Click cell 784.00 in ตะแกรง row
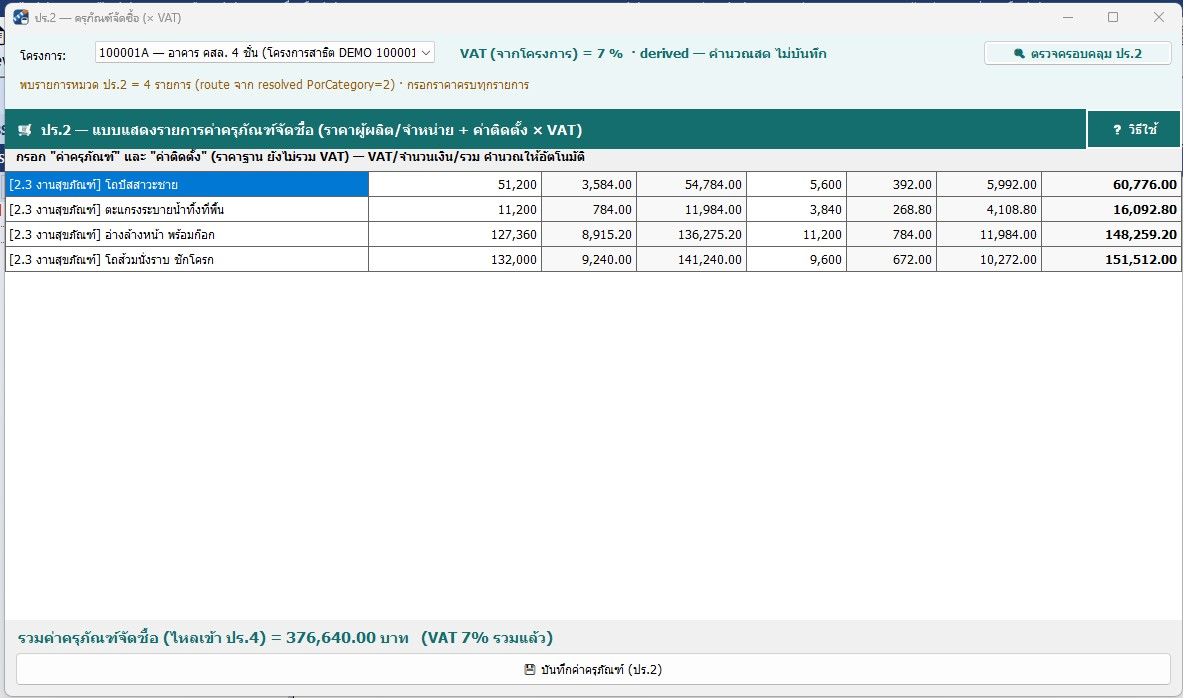Image resolution: width=1183 pixels, height=698 pixels. tap(589, 209)
